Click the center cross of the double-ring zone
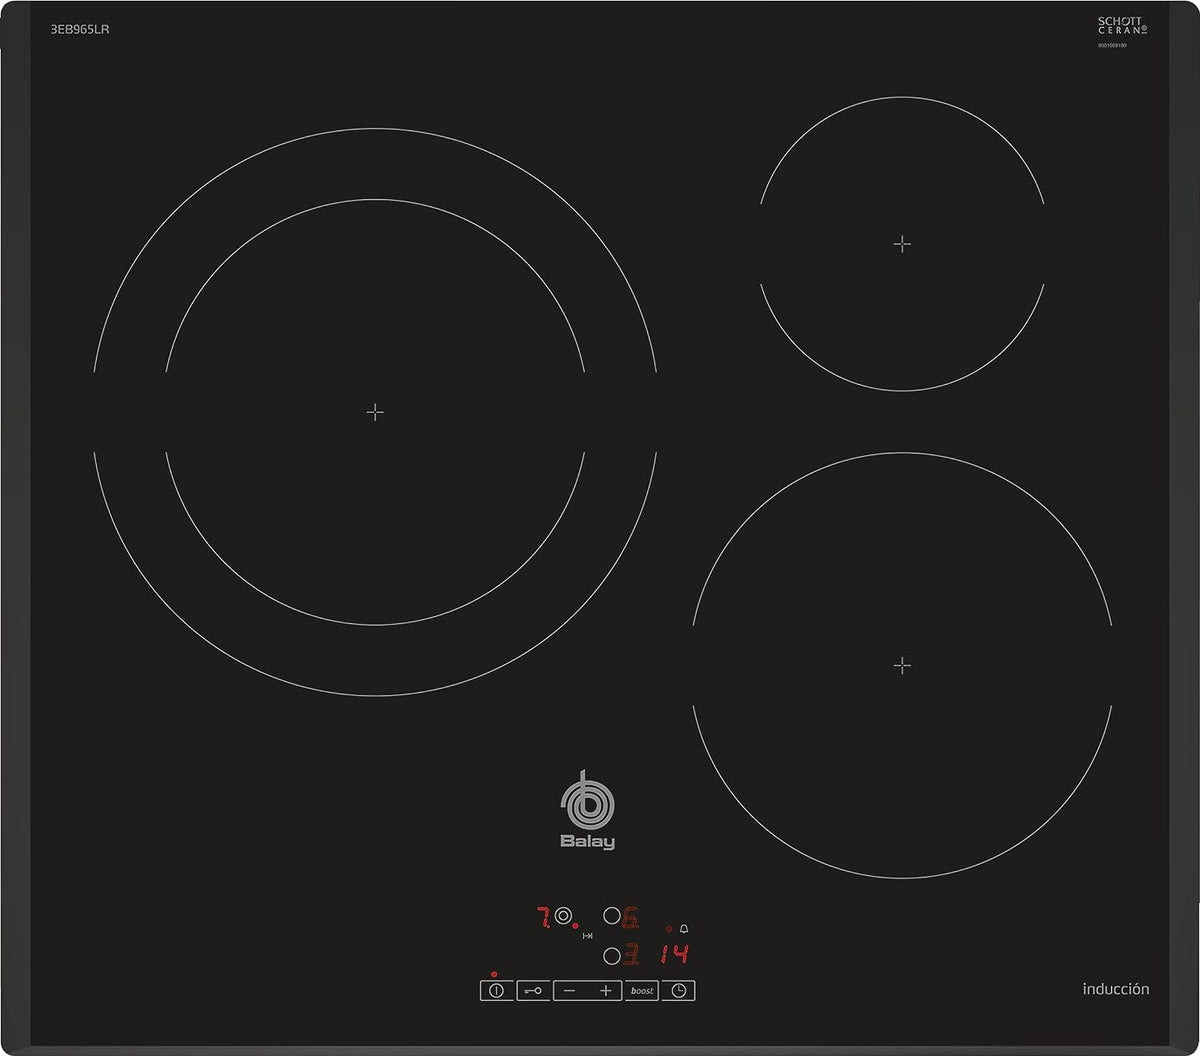 tap(375, 412)
